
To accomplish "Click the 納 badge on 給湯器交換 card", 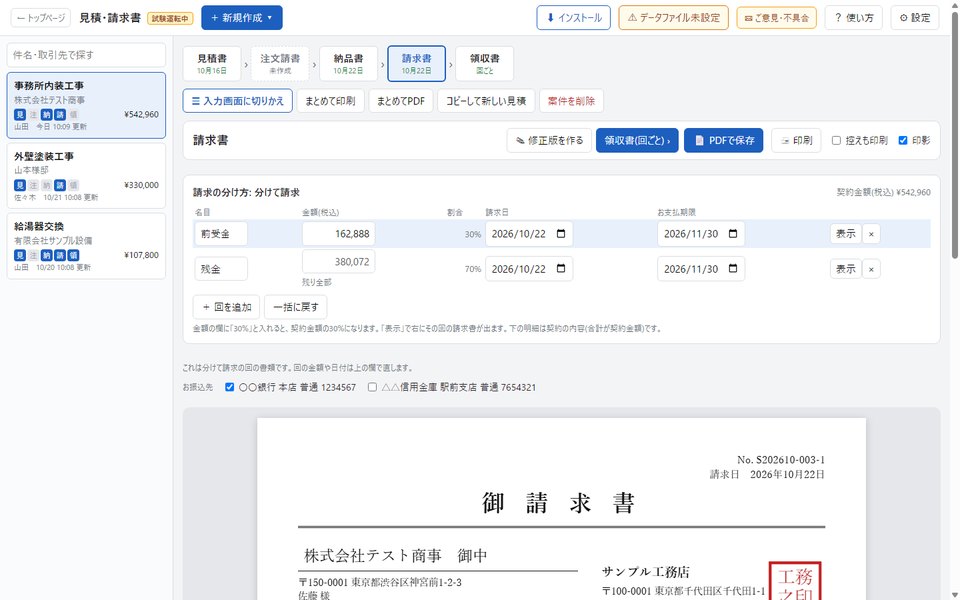I will pos(47,255).
